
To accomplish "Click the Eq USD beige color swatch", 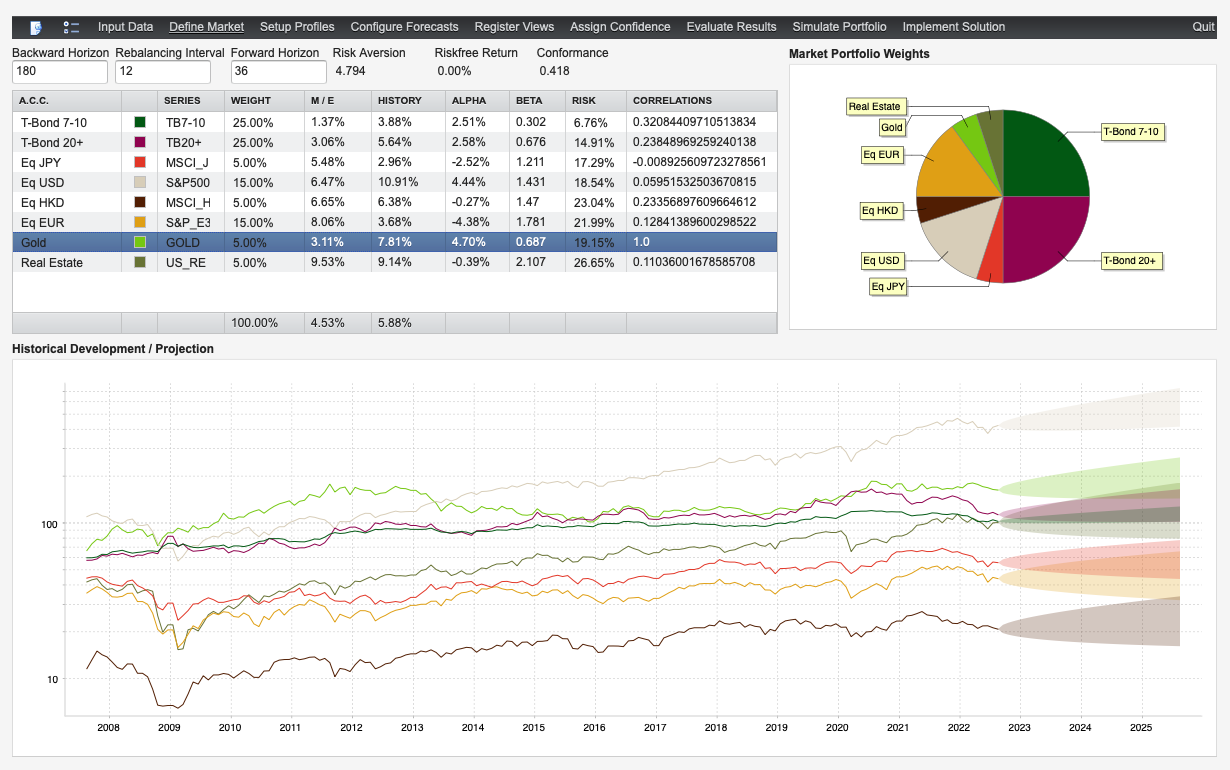I will click(140, 182).
